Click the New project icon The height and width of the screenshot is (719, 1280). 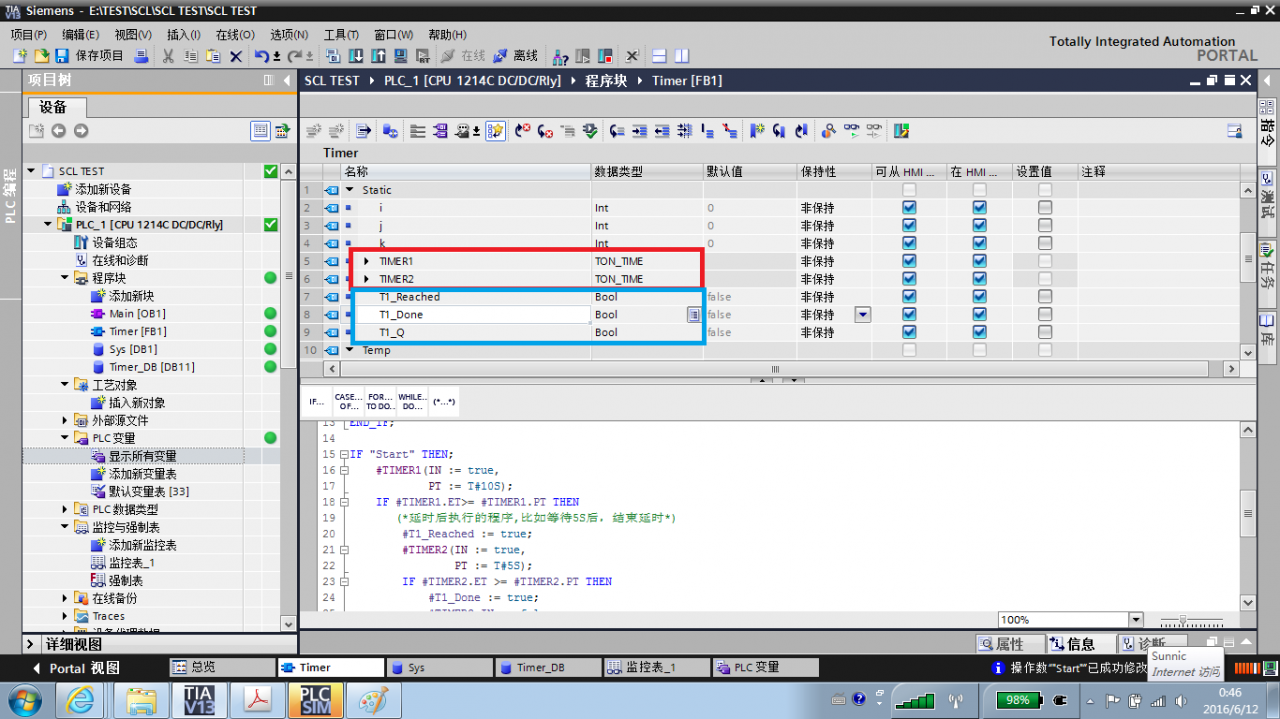pyautogui.click(x=19, y=56)
